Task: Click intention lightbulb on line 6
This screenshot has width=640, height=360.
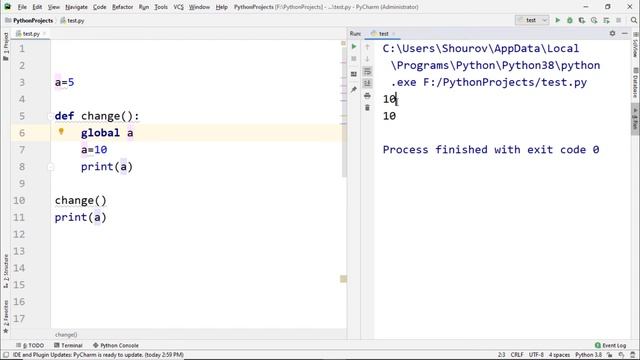Action: [x=61, y=131]
